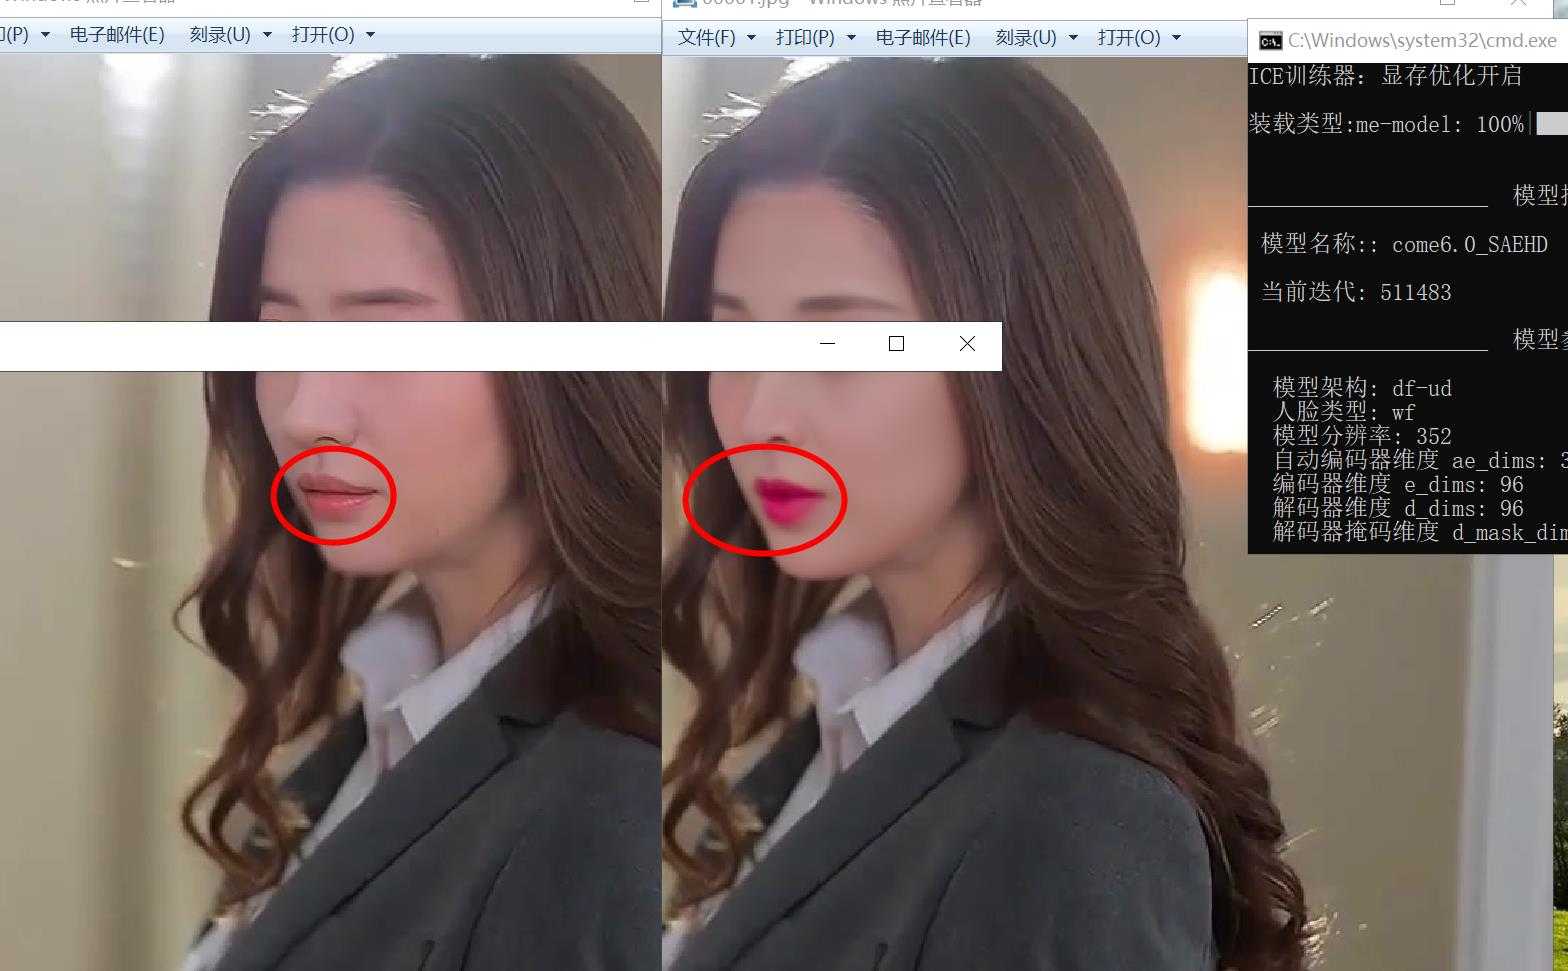The width and height of the screenshot is (1568, 971).
Task: Click '自动编码器维度 ae_dims' line
Action: pyautogui.click(x=1420, y=460)
